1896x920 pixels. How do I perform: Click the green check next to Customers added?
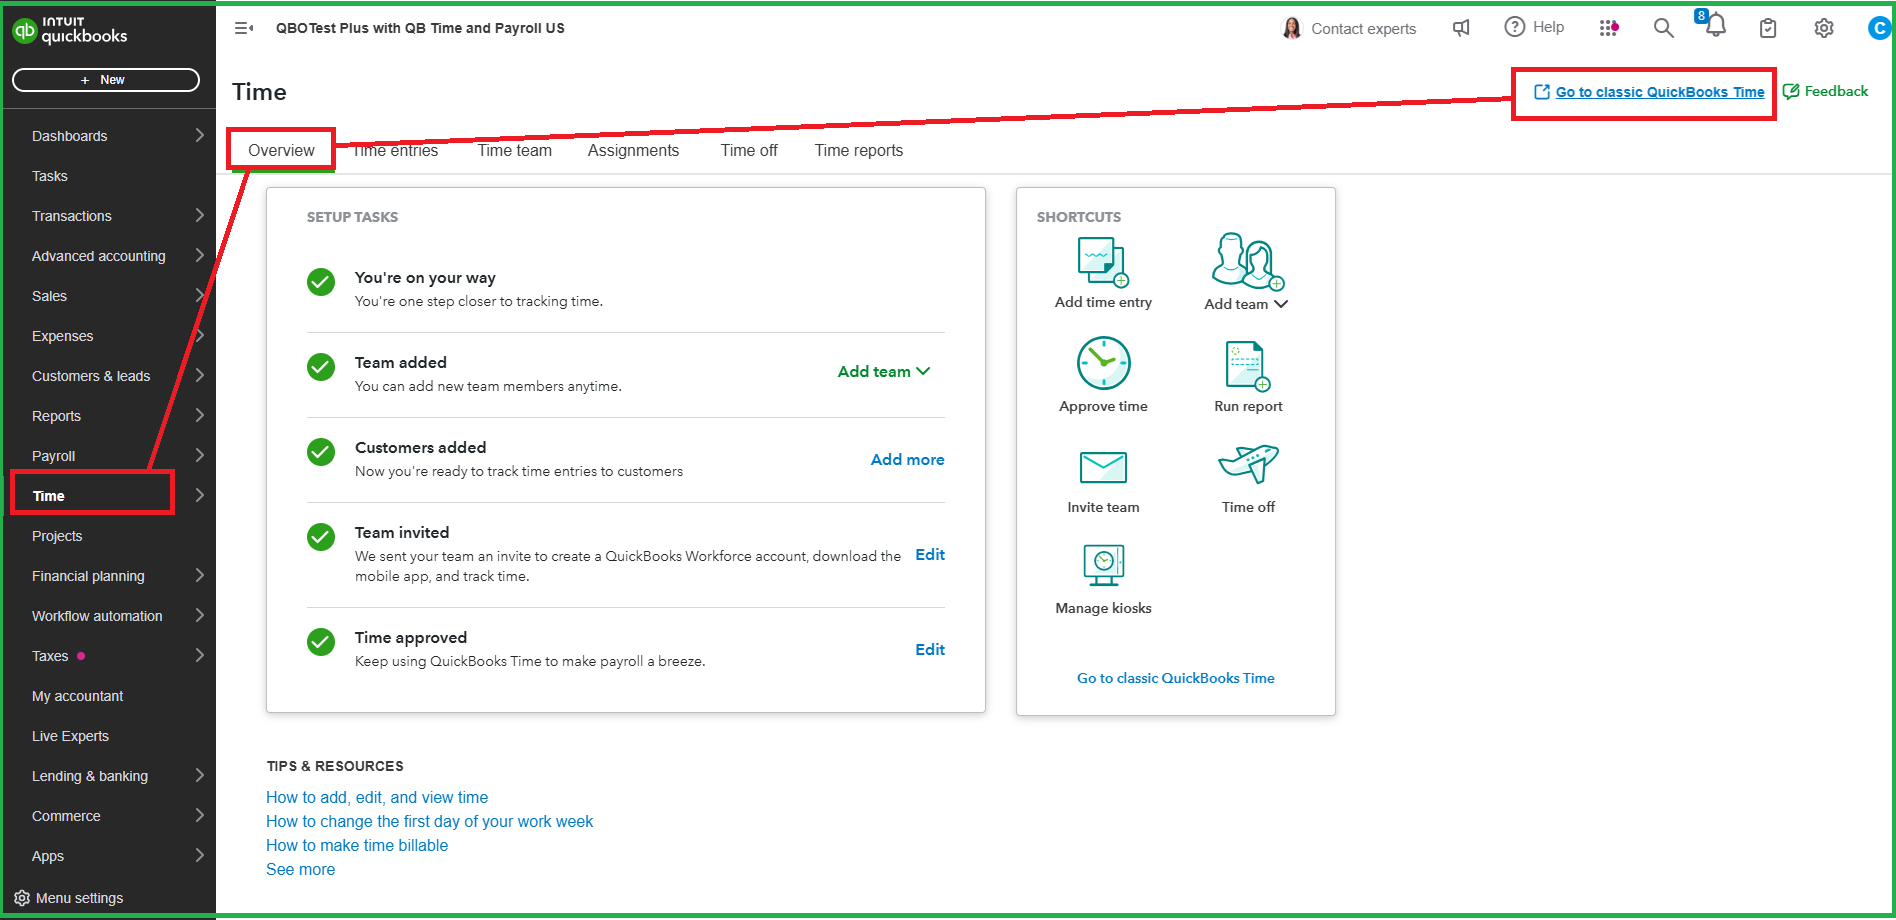pyautogui.click(x=321, y=452)
